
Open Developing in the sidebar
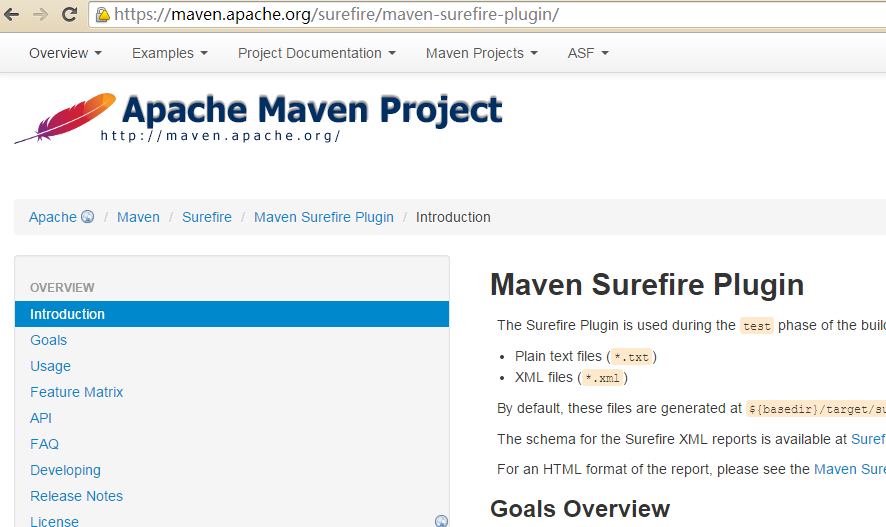pos(66,470)
